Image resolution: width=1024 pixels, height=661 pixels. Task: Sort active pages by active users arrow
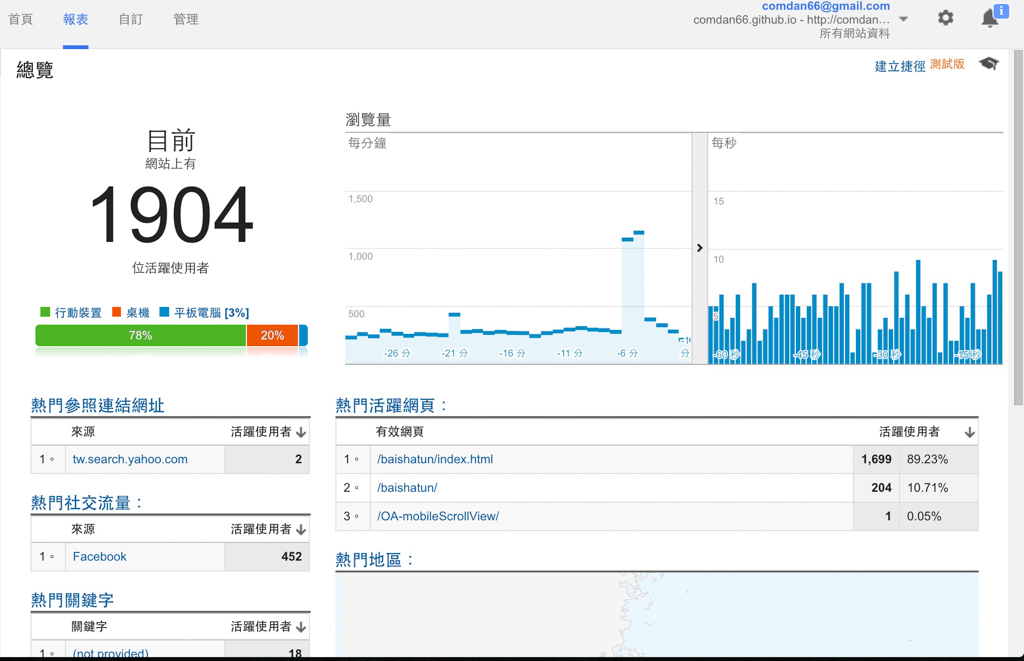(970, 432)
